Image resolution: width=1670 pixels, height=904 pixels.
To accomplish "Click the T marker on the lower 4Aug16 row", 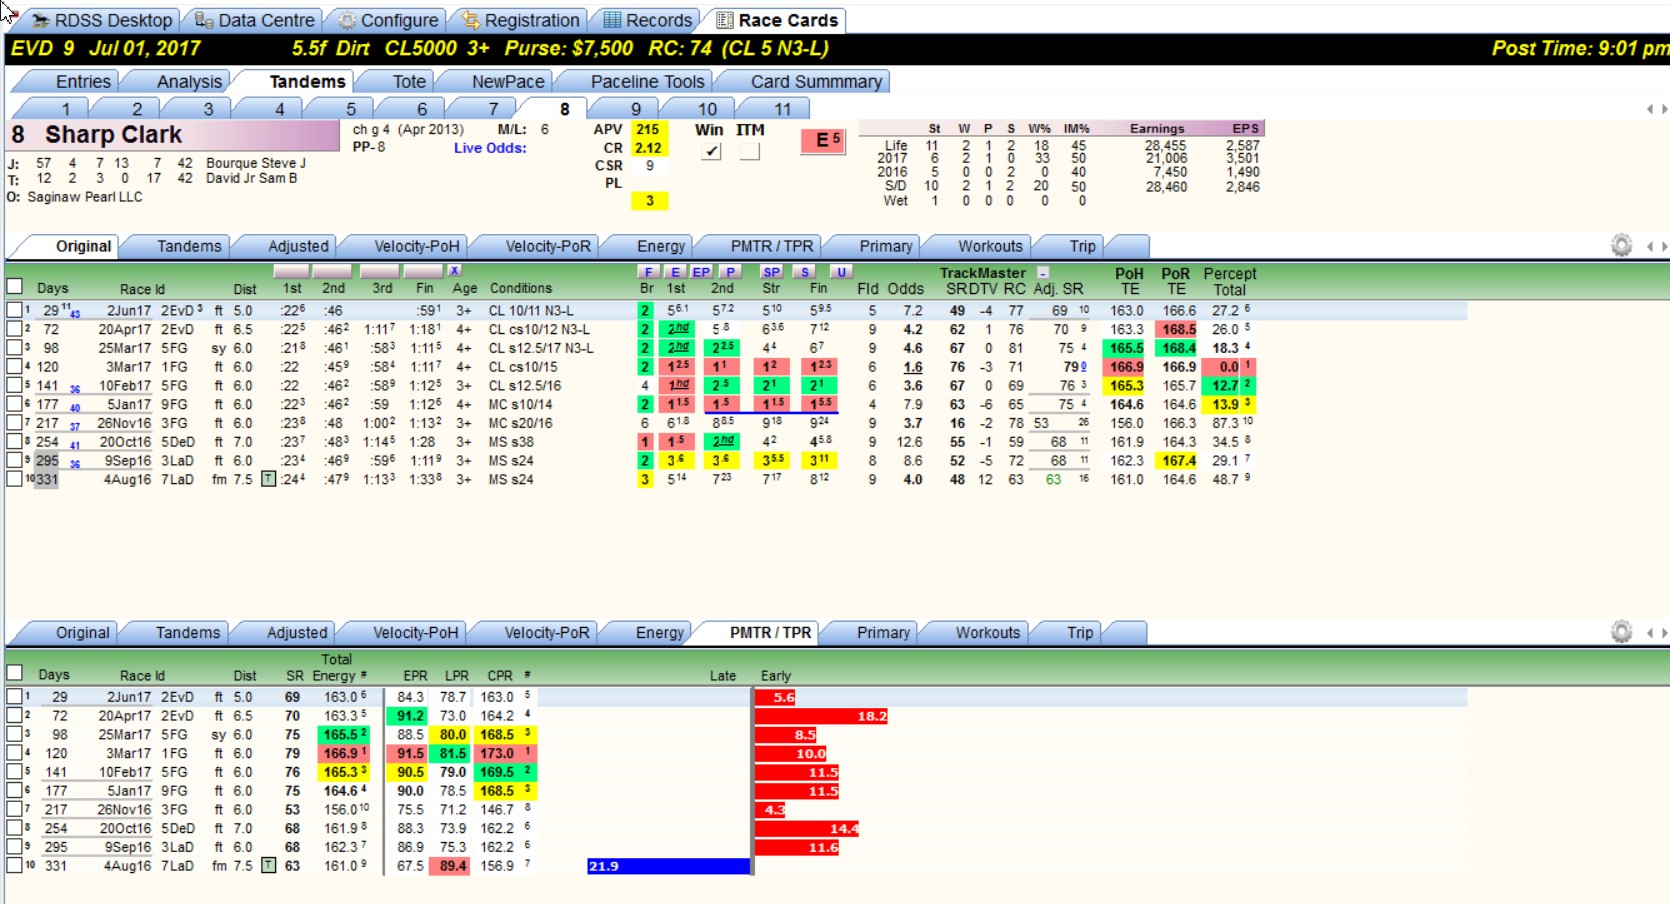I will [x=268, y=865].
